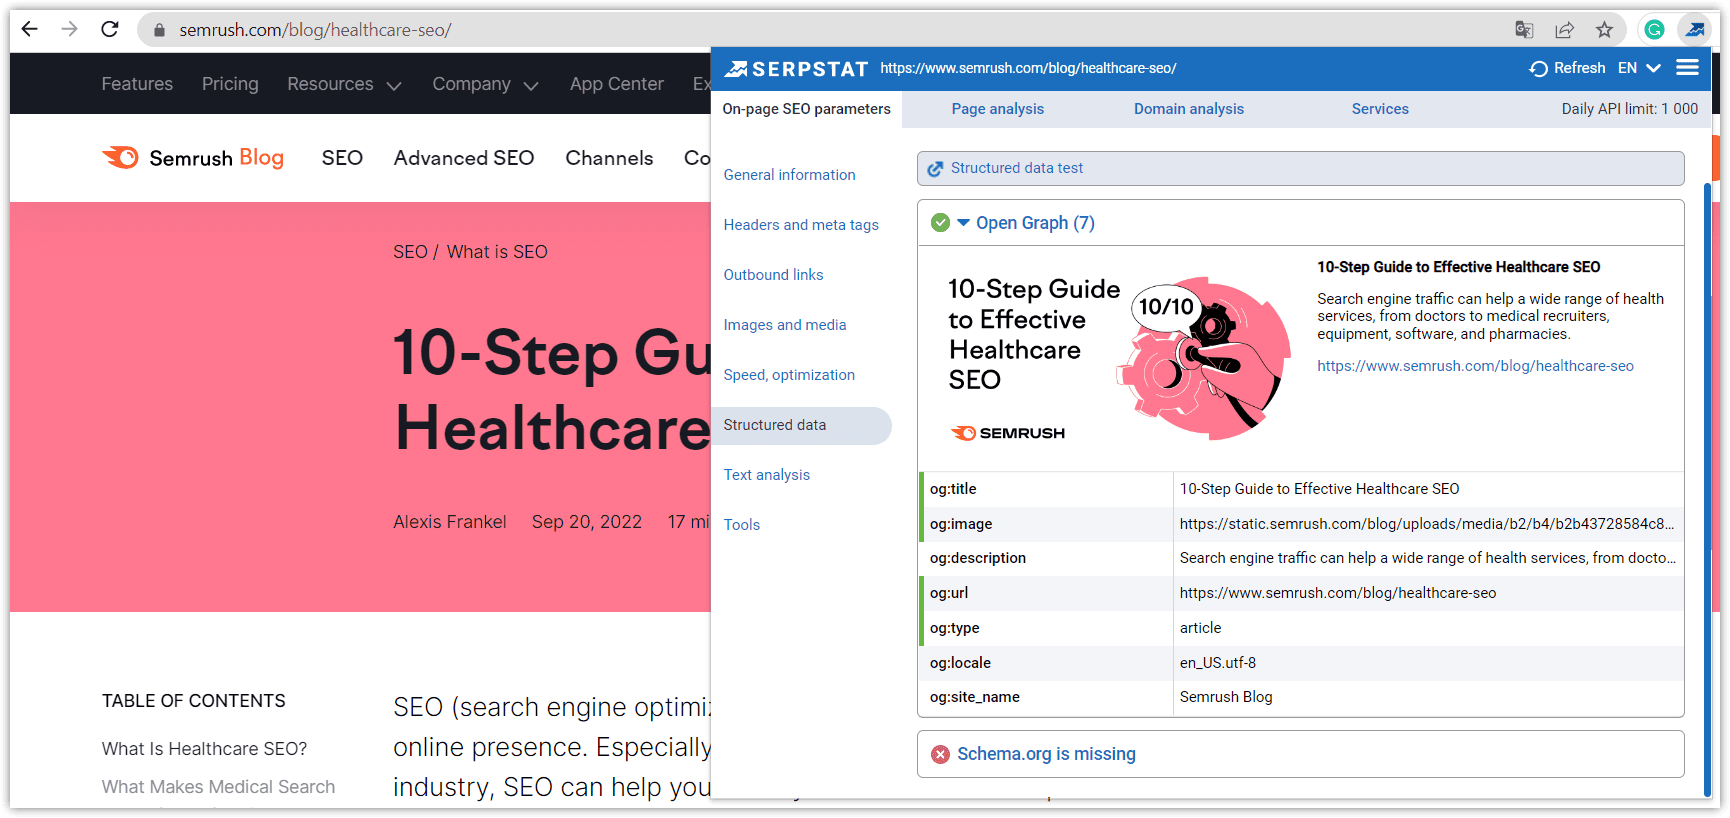Click the og:locale value en_US.utf-8
The height and width of the screenshot is (818, 1730).
click(x=1217, y=663)
